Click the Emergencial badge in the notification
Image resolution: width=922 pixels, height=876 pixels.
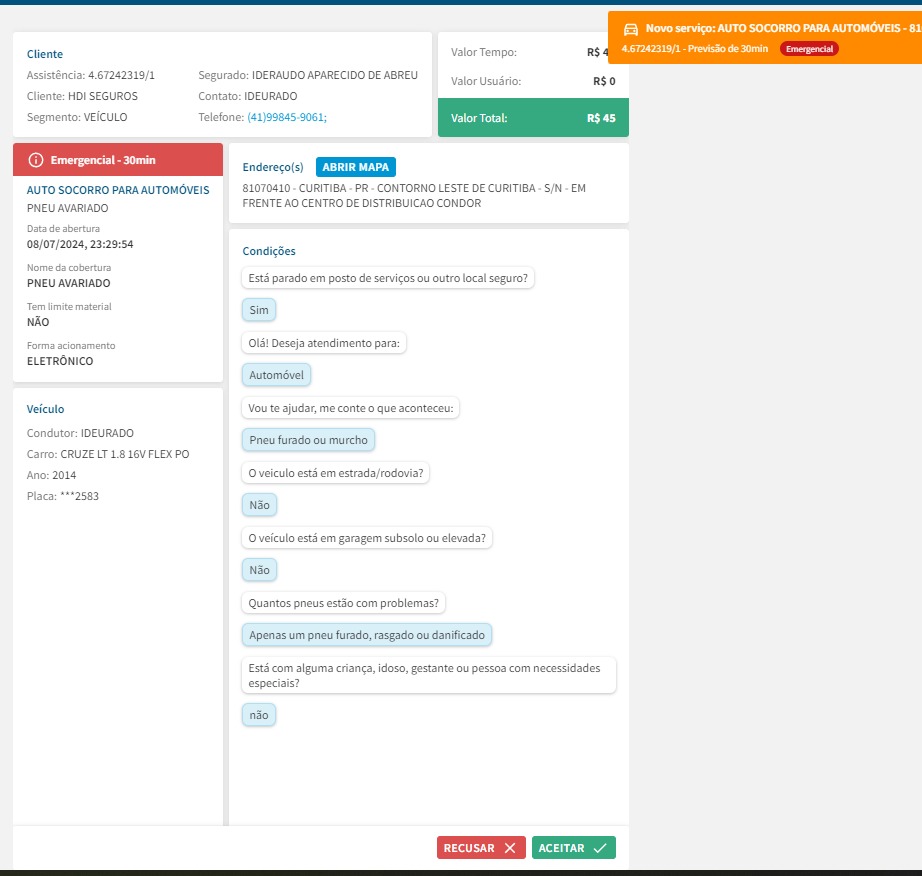point(809,49)
